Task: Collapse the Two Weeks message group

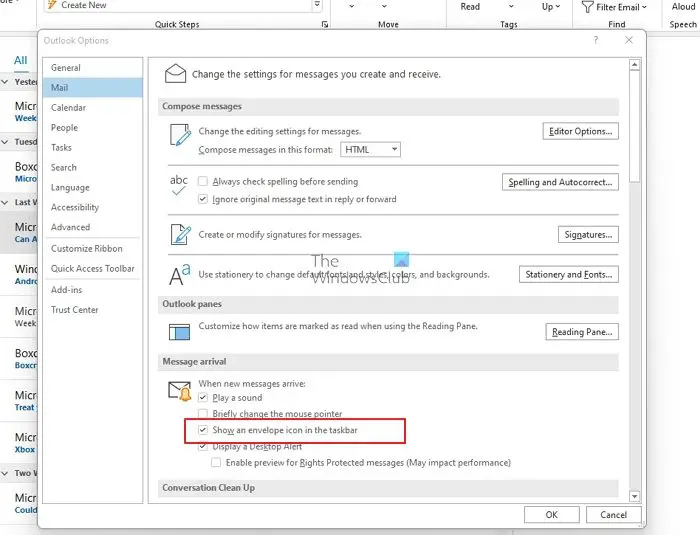Action: [x=5, y=473]
